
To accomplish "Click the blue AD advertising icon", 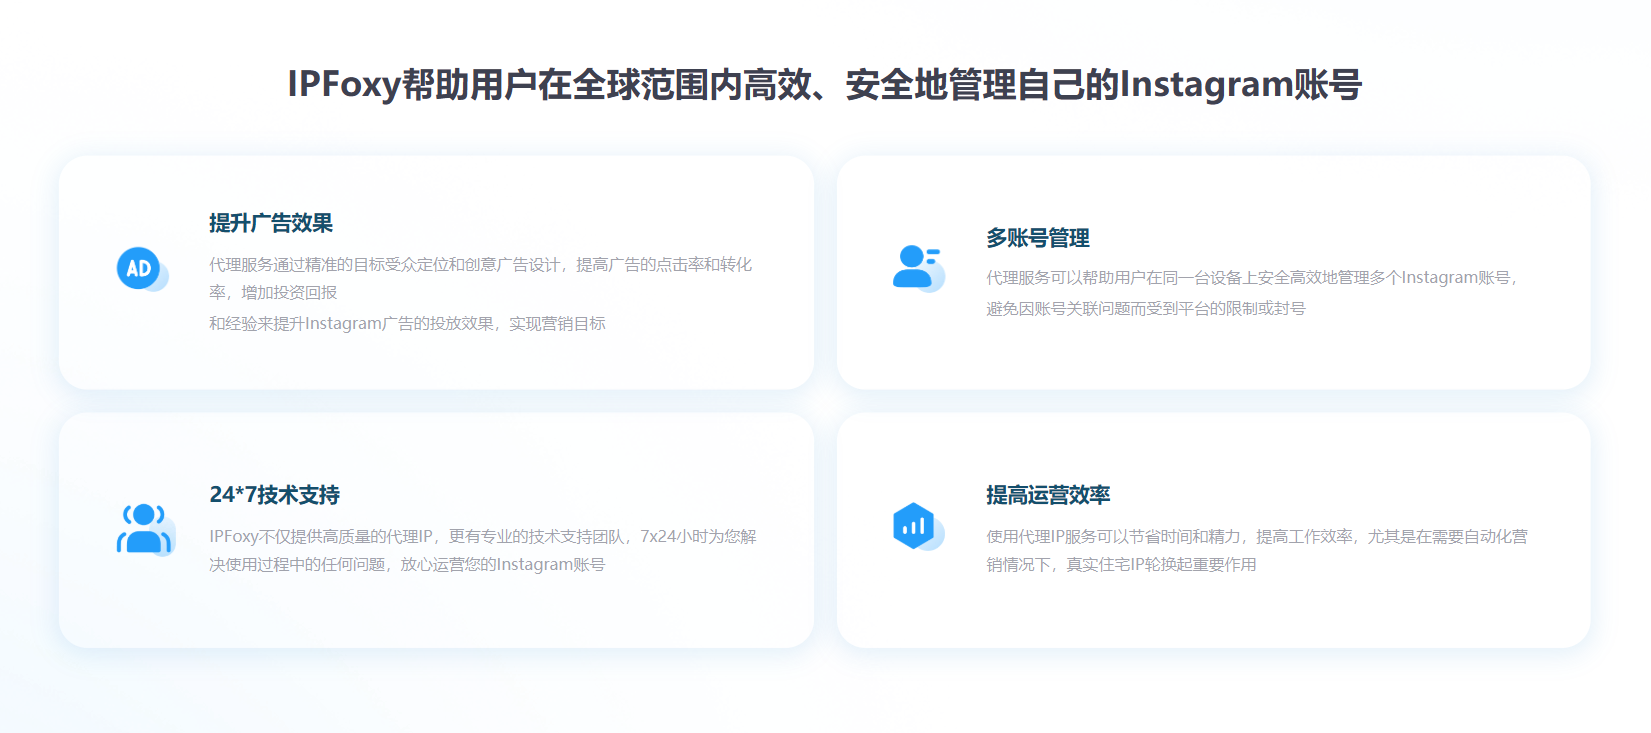I will pos(142,269).
